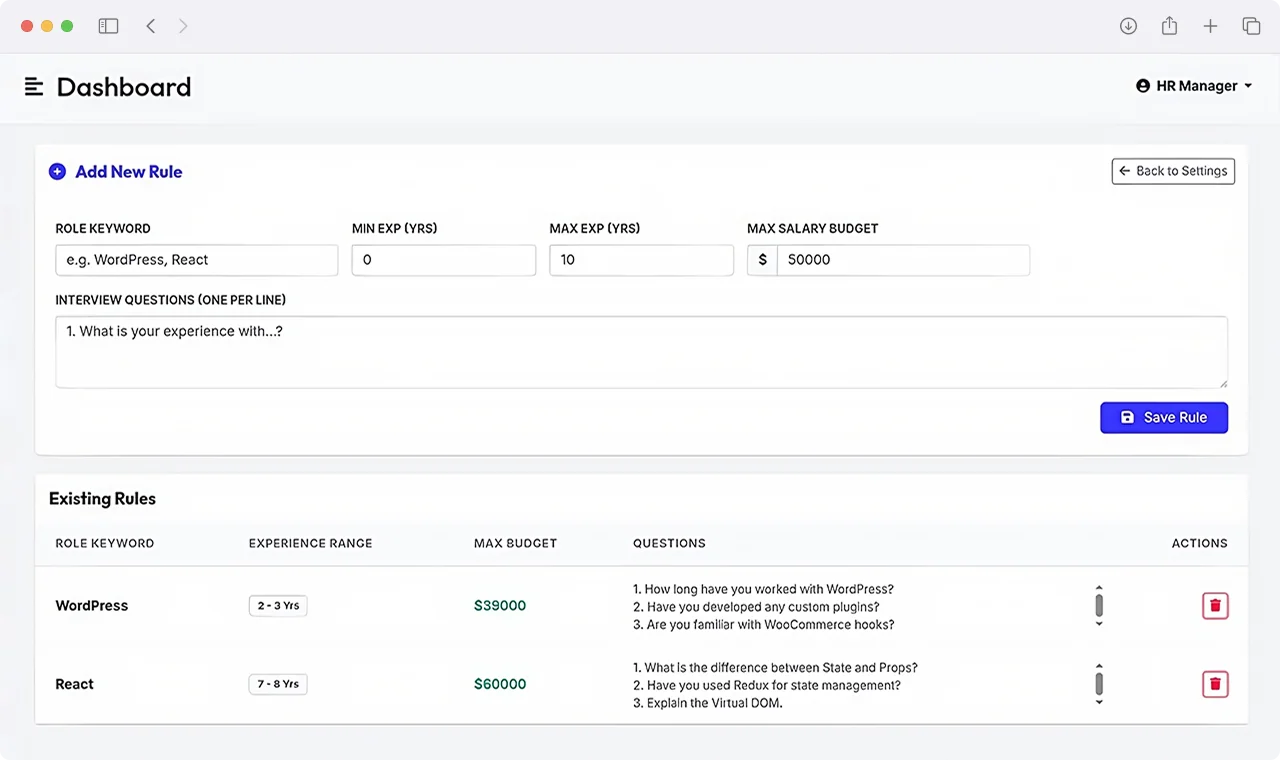Select the WordPress role keyword cell
The width and height of the screenshot is (1280, 760).
coord(92,605)
